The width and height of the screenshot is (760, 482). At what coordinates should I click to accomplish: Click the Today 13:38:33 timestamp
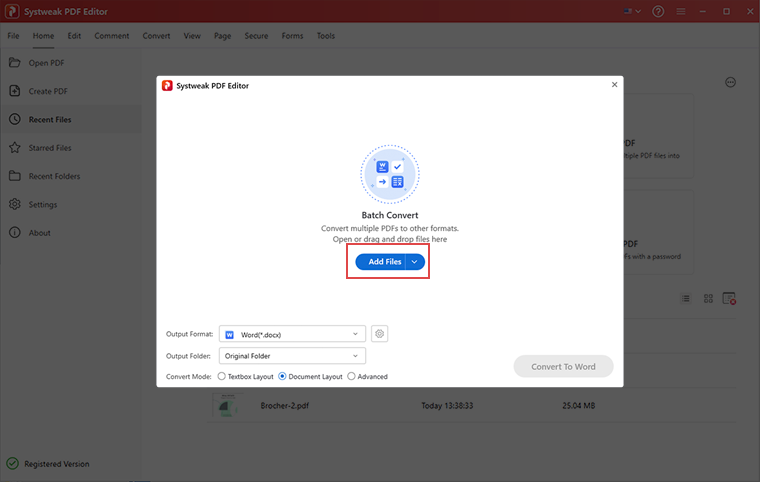point(447,405)
